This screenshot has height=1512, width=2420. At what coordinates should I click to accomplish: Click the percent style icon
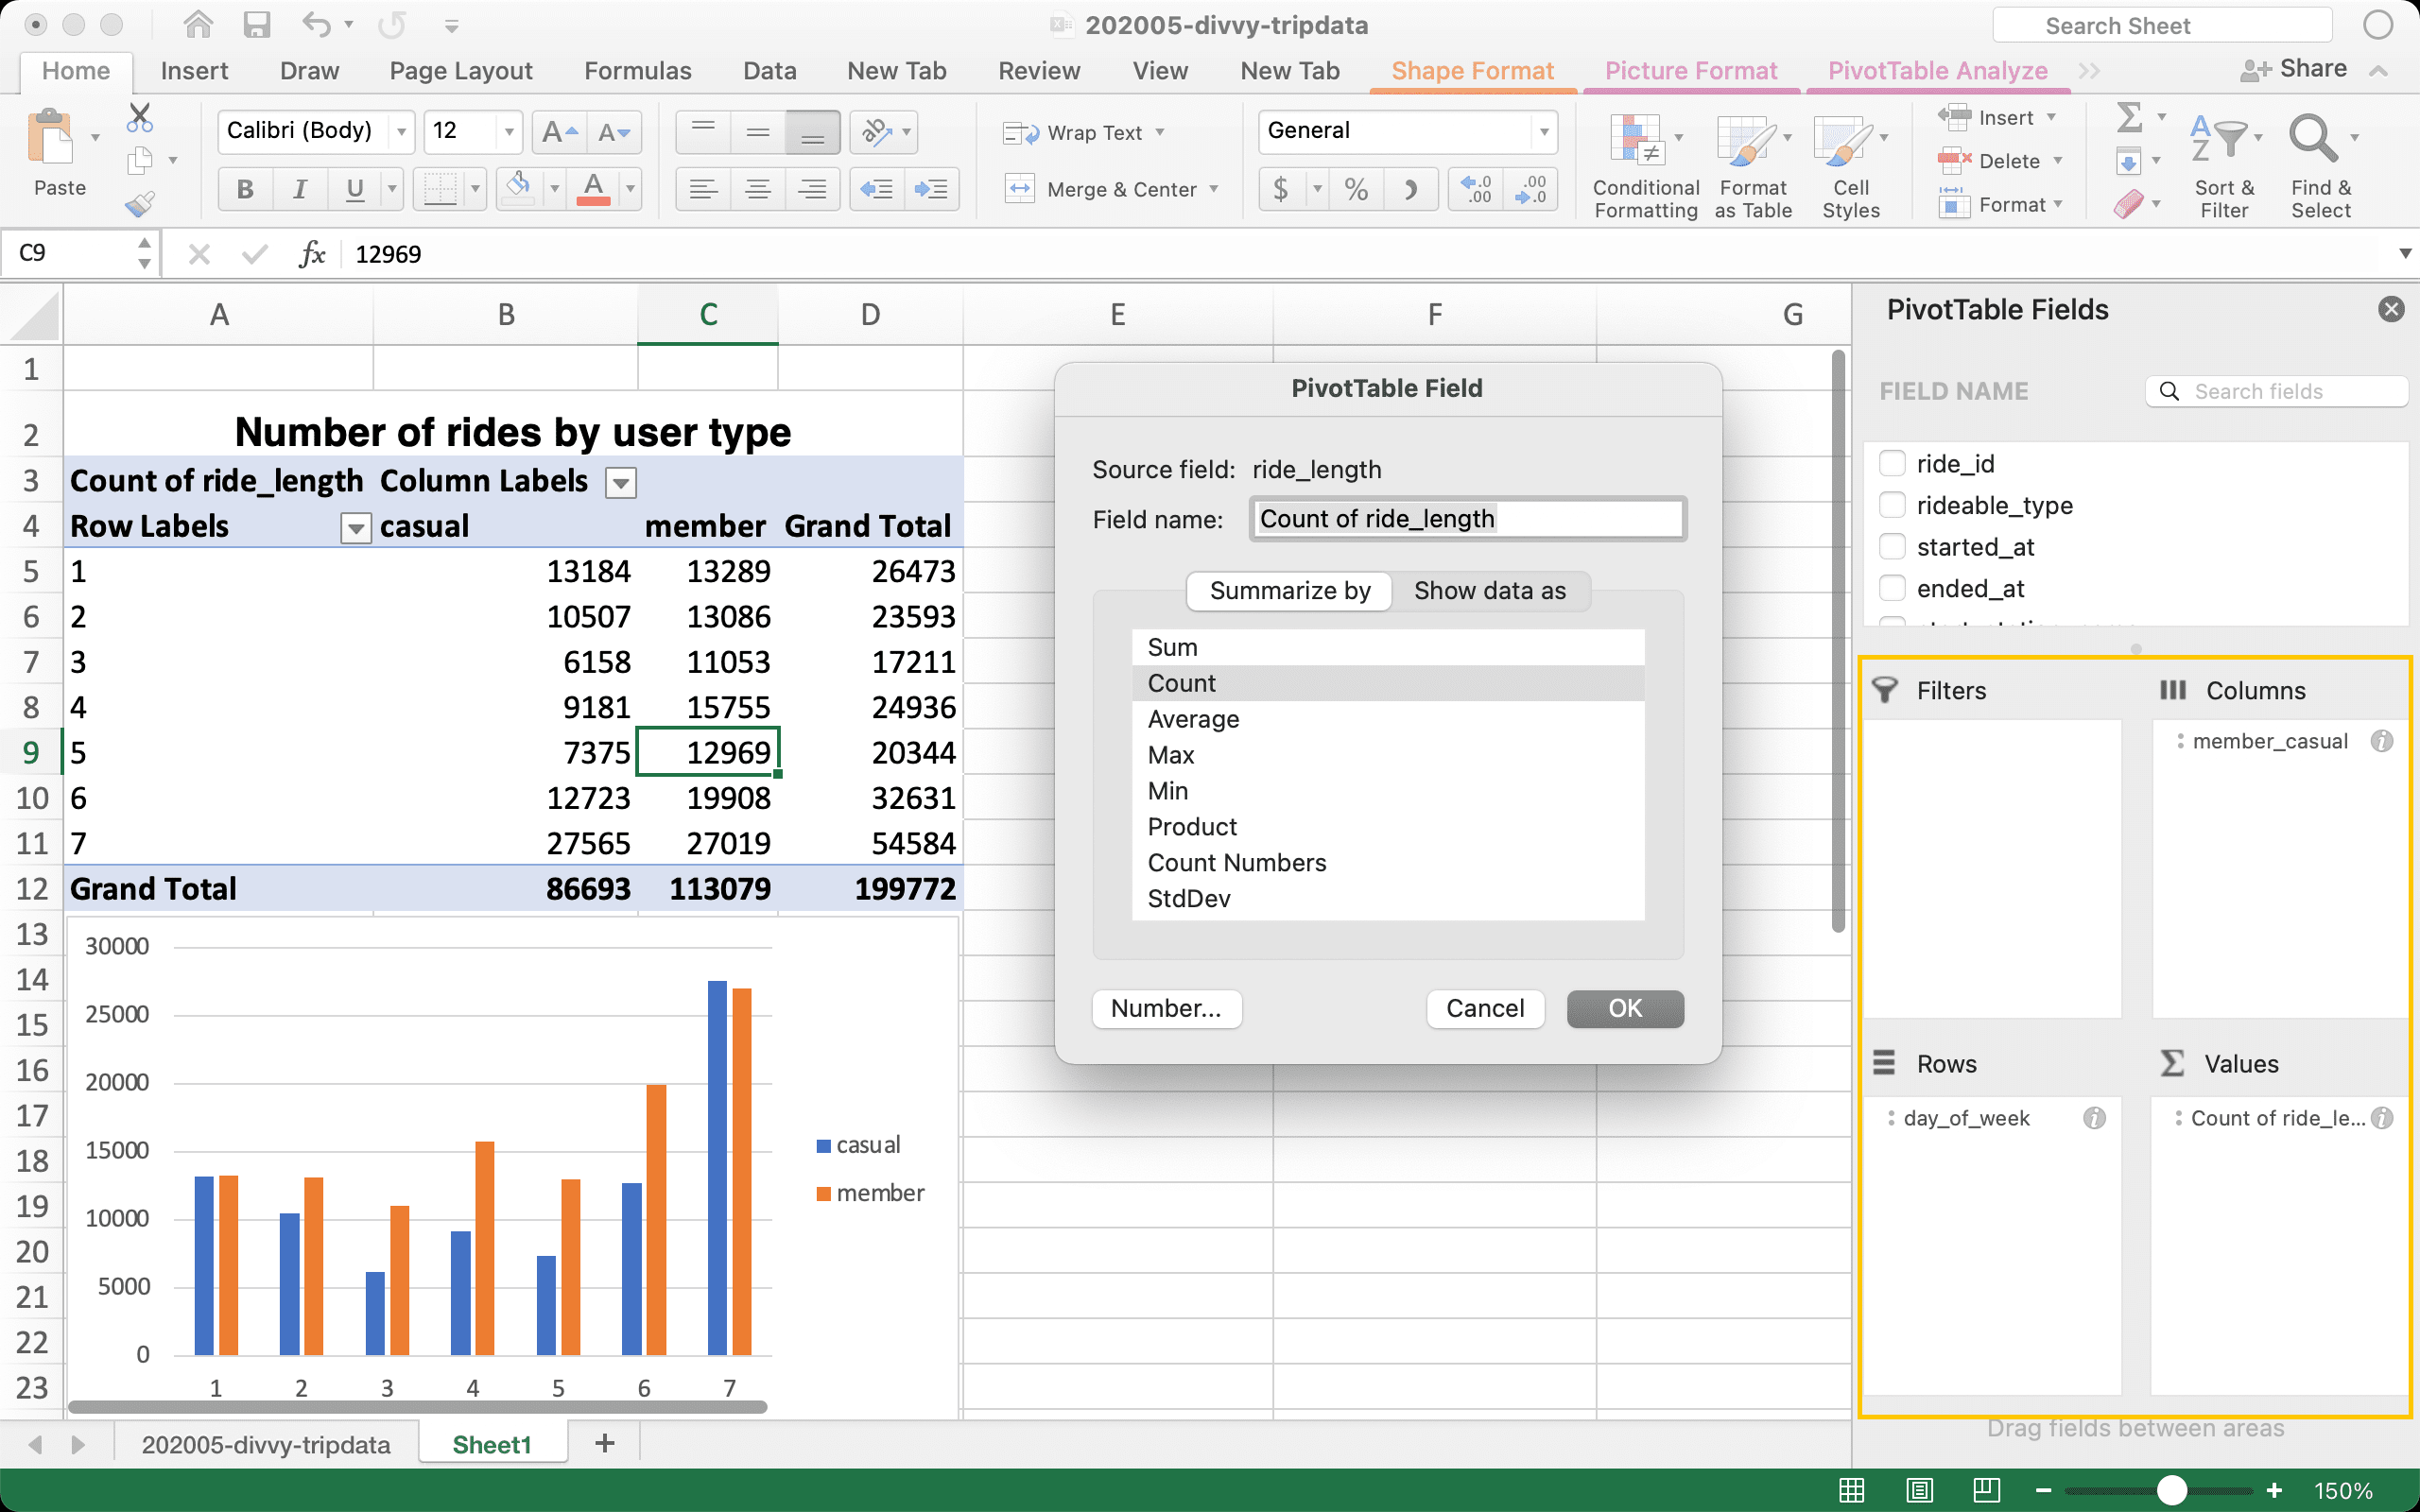pyautogui.click(x=1356, y=189)
